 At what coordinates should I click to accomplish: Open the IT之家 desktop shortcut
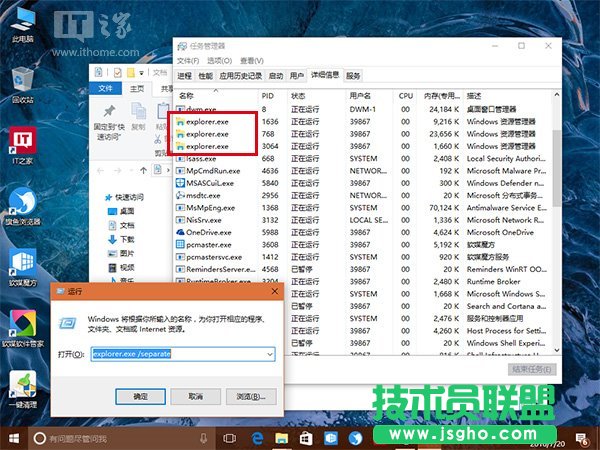23,146
